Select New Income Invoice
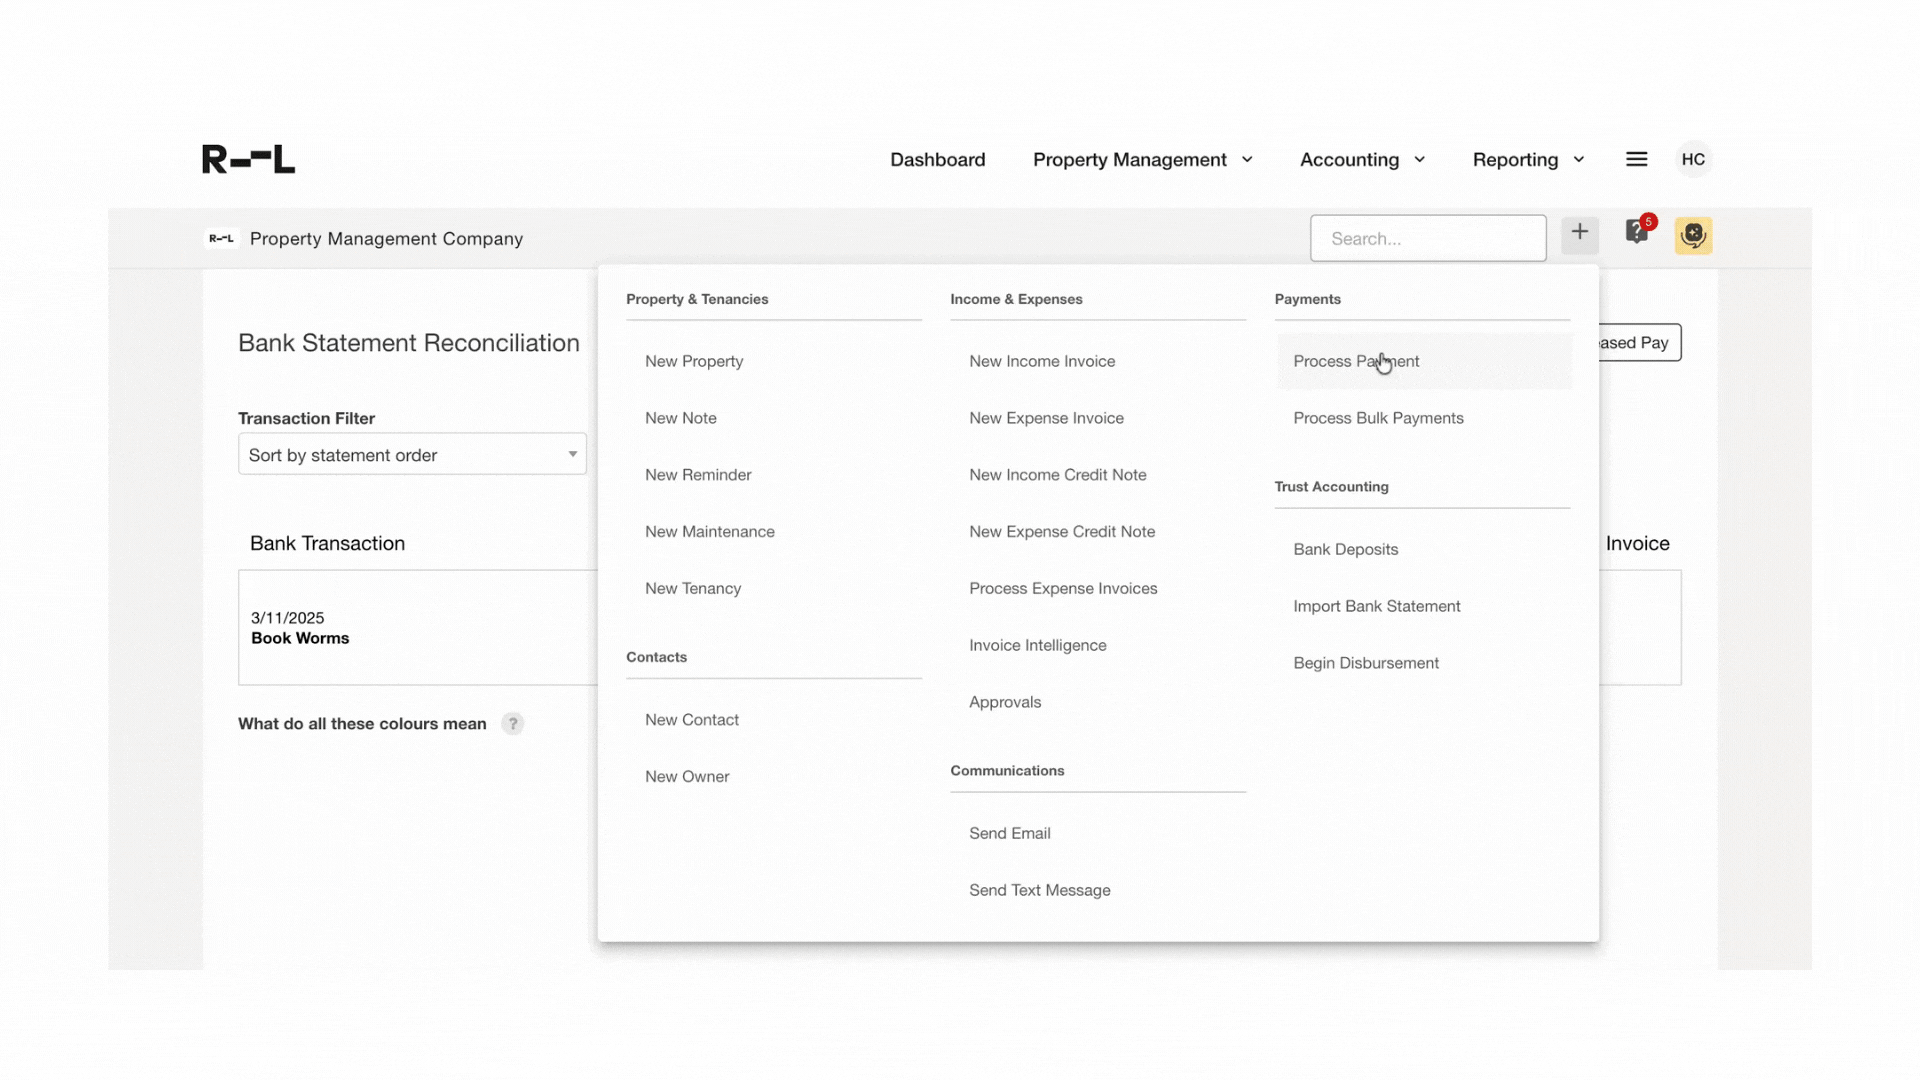1920x1080 pixels. [x=1042, y=361]
